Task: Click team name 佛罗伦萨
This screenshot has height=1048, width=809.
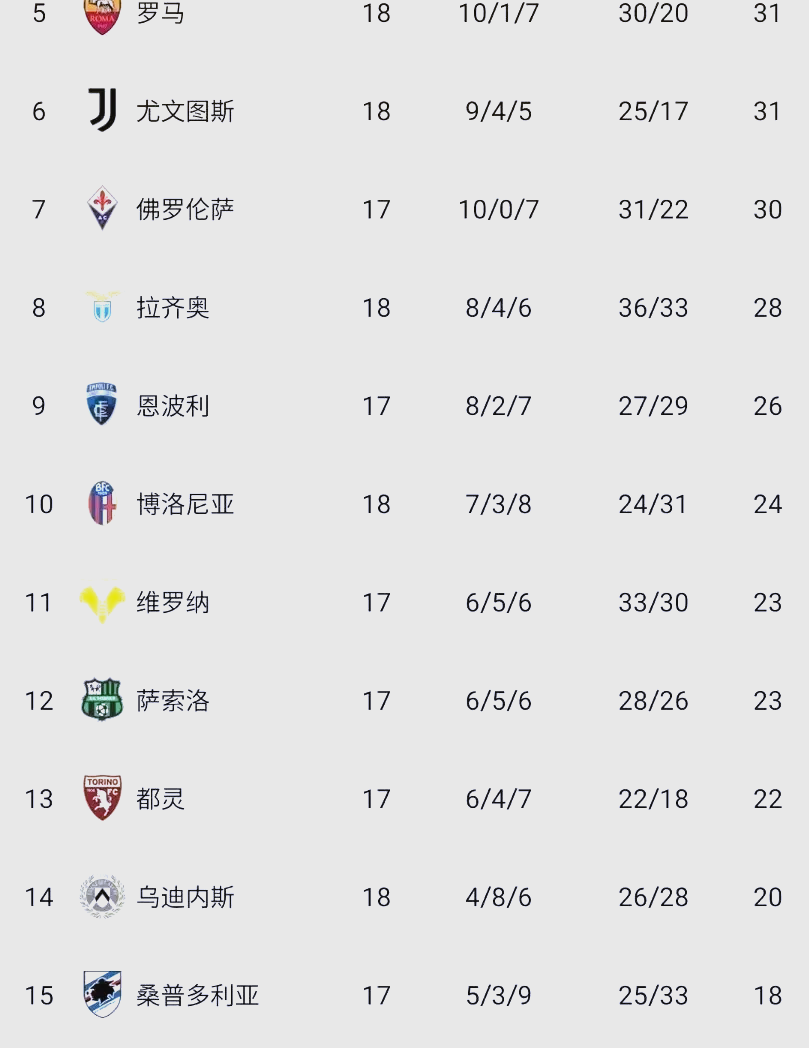Action: 185,209
